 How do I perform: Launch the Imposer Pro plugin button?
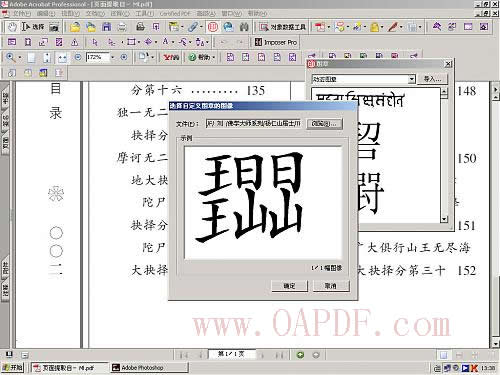[275, 42]
